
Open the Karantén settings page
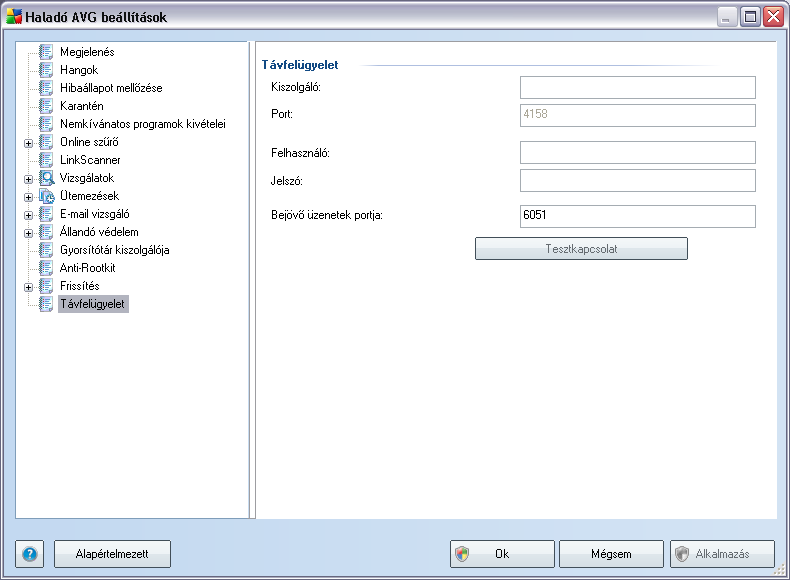pos(82,106)
